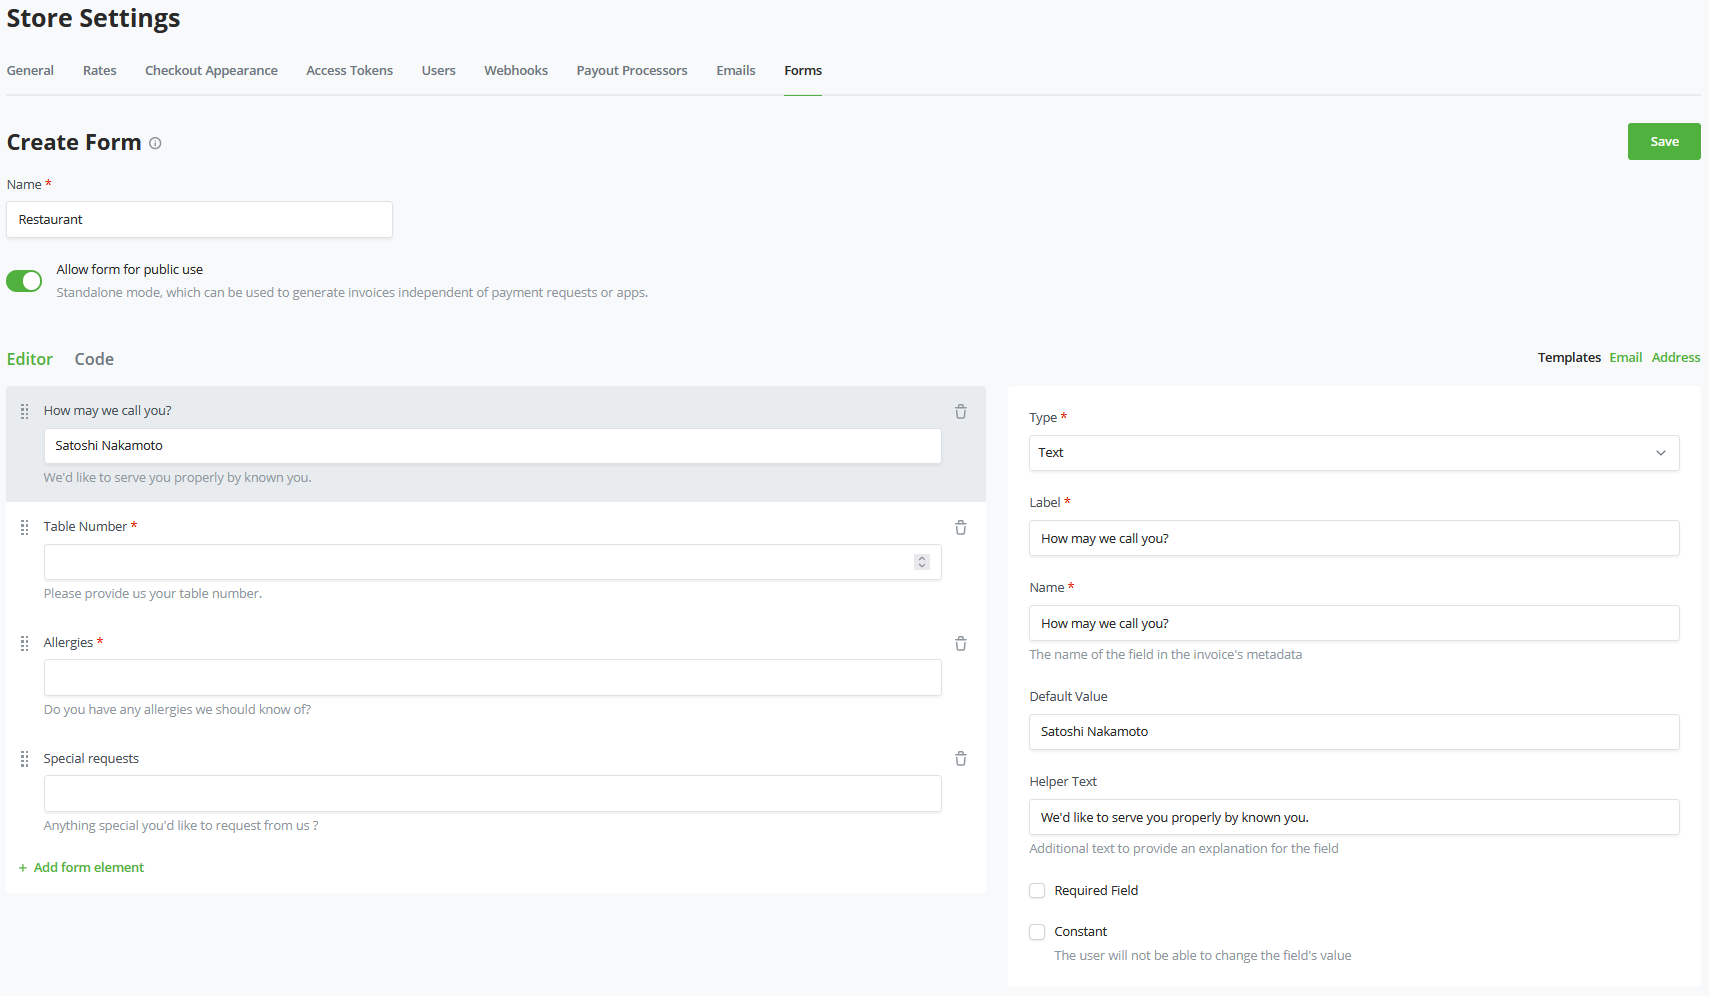This screenshot has height=996, width=1709.
Task: Click the Label input field
Action: click(1354, 538)
